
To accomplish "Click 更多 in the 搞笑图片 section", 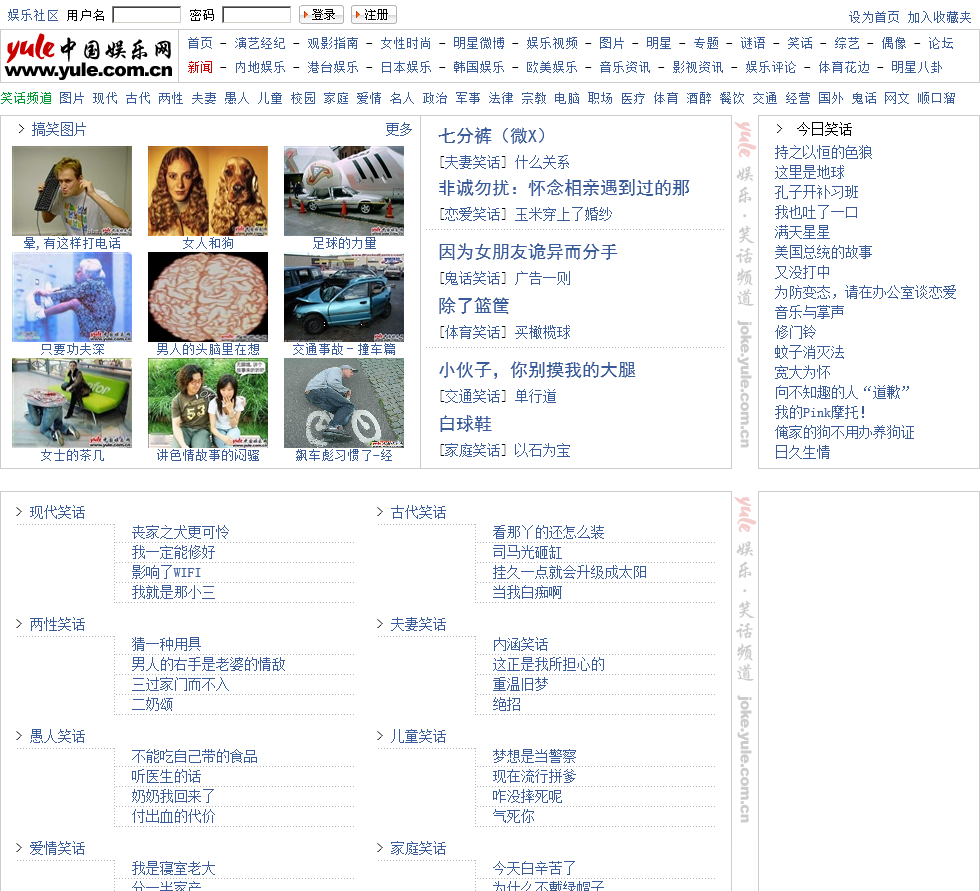I will pos(399,129).
